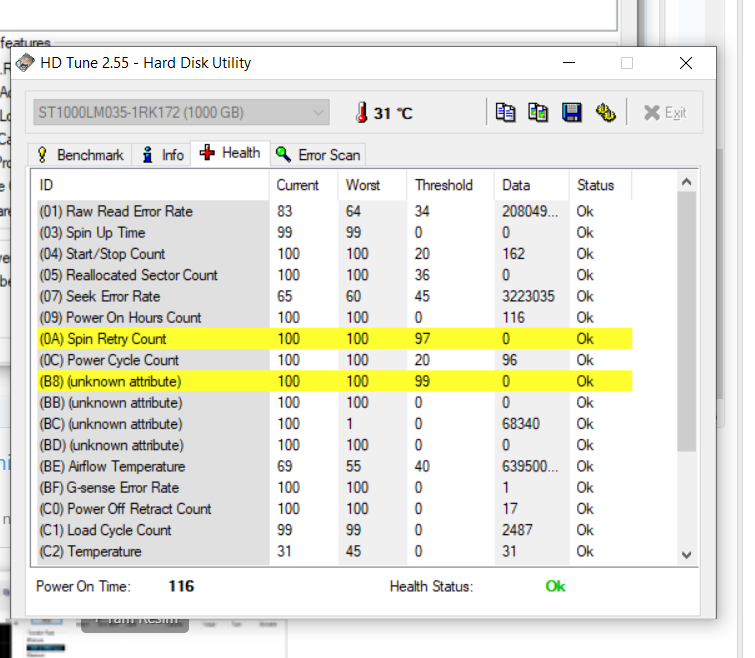
Task: Go to the Error Scan tab
Action: coord(318,155)
